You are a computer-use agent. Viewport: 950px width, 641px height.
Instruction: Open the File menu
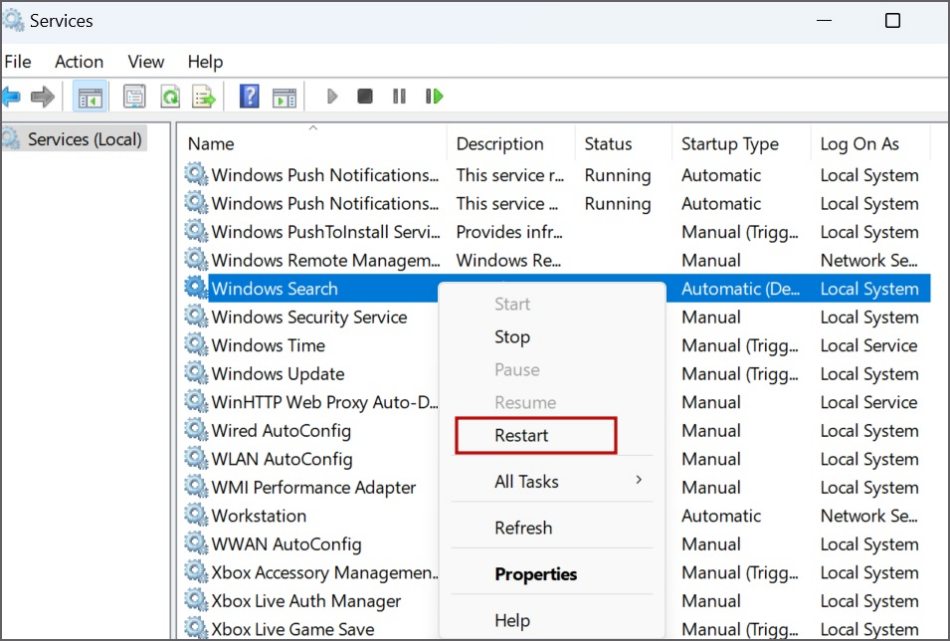tap(18, 62)
